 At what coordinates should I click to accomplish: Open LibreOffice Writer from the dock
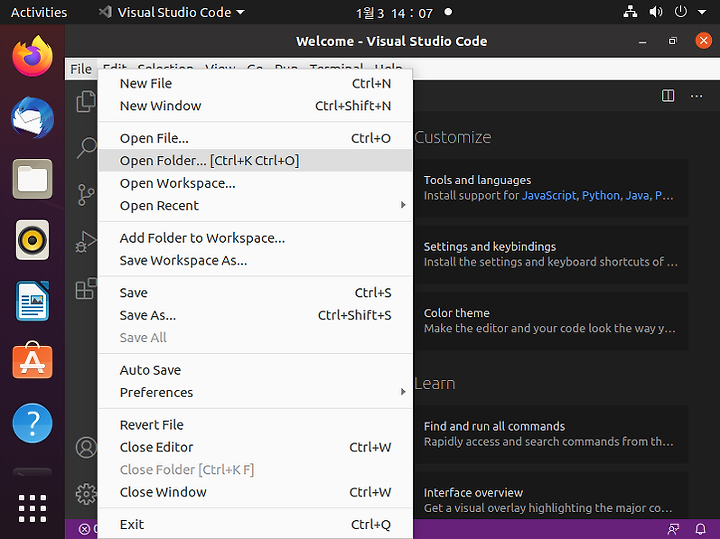click(x=33, y=301)
